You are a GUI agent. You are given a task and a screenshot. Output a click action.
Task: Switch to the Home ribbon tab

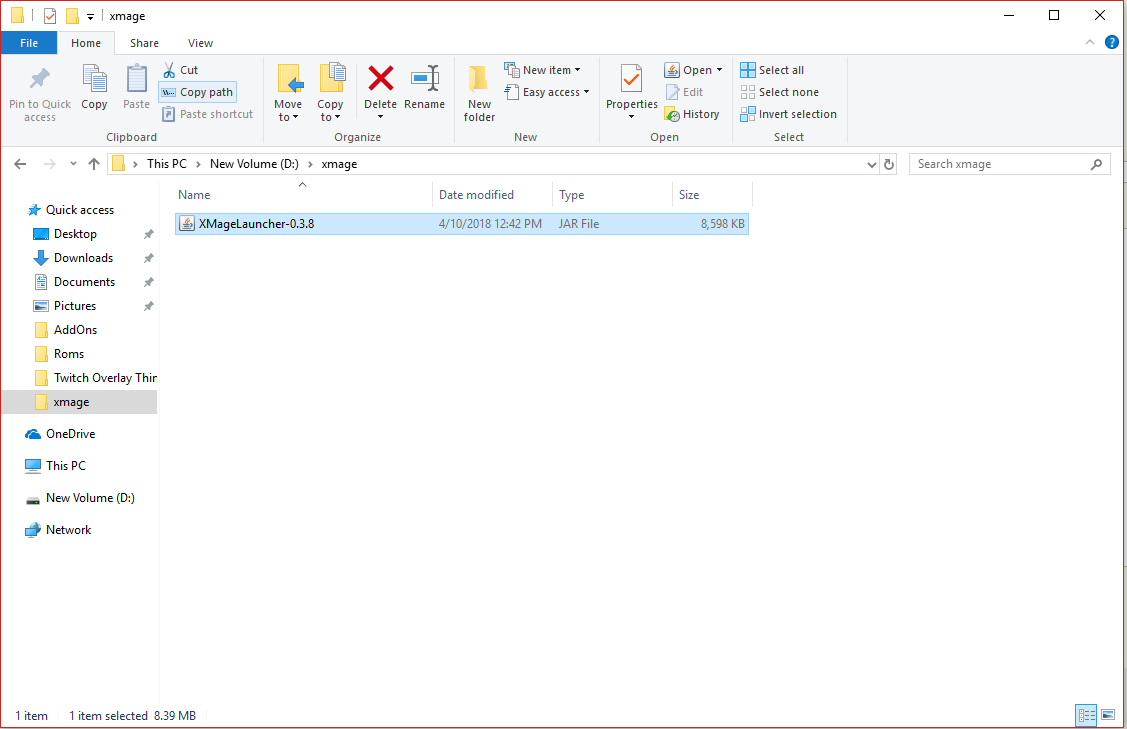86,43
